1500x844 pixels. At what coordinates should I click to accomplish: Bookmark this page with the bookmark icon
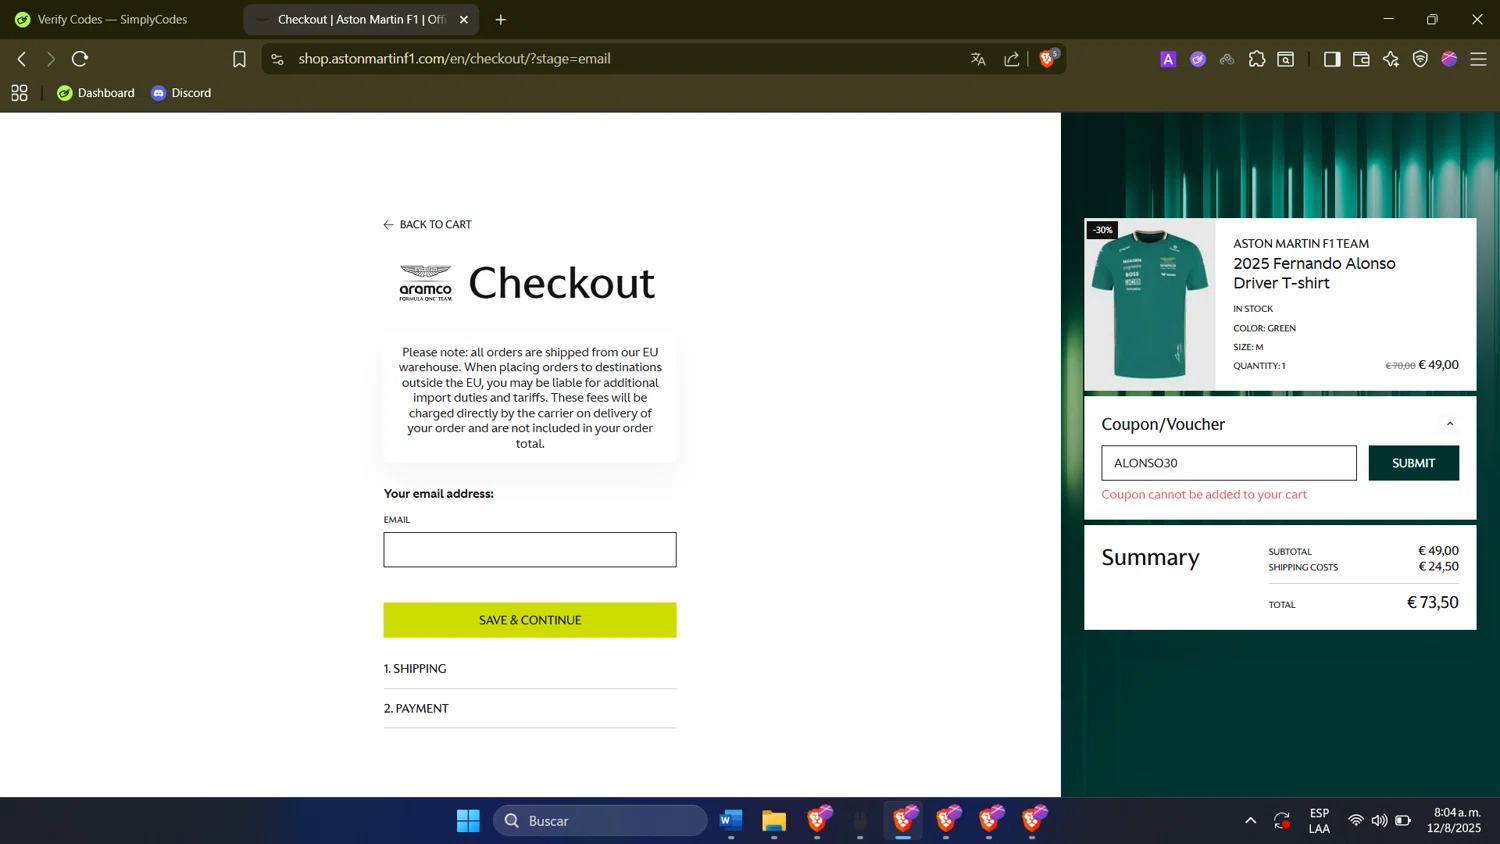[239, 59]
